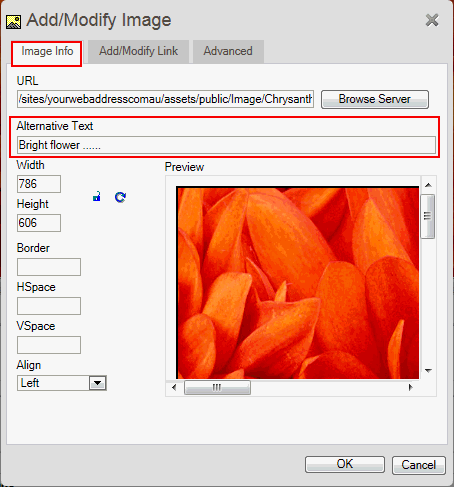Click the Cancel button
This screenshot has height=487, width=454.
(x=419, y=465)
